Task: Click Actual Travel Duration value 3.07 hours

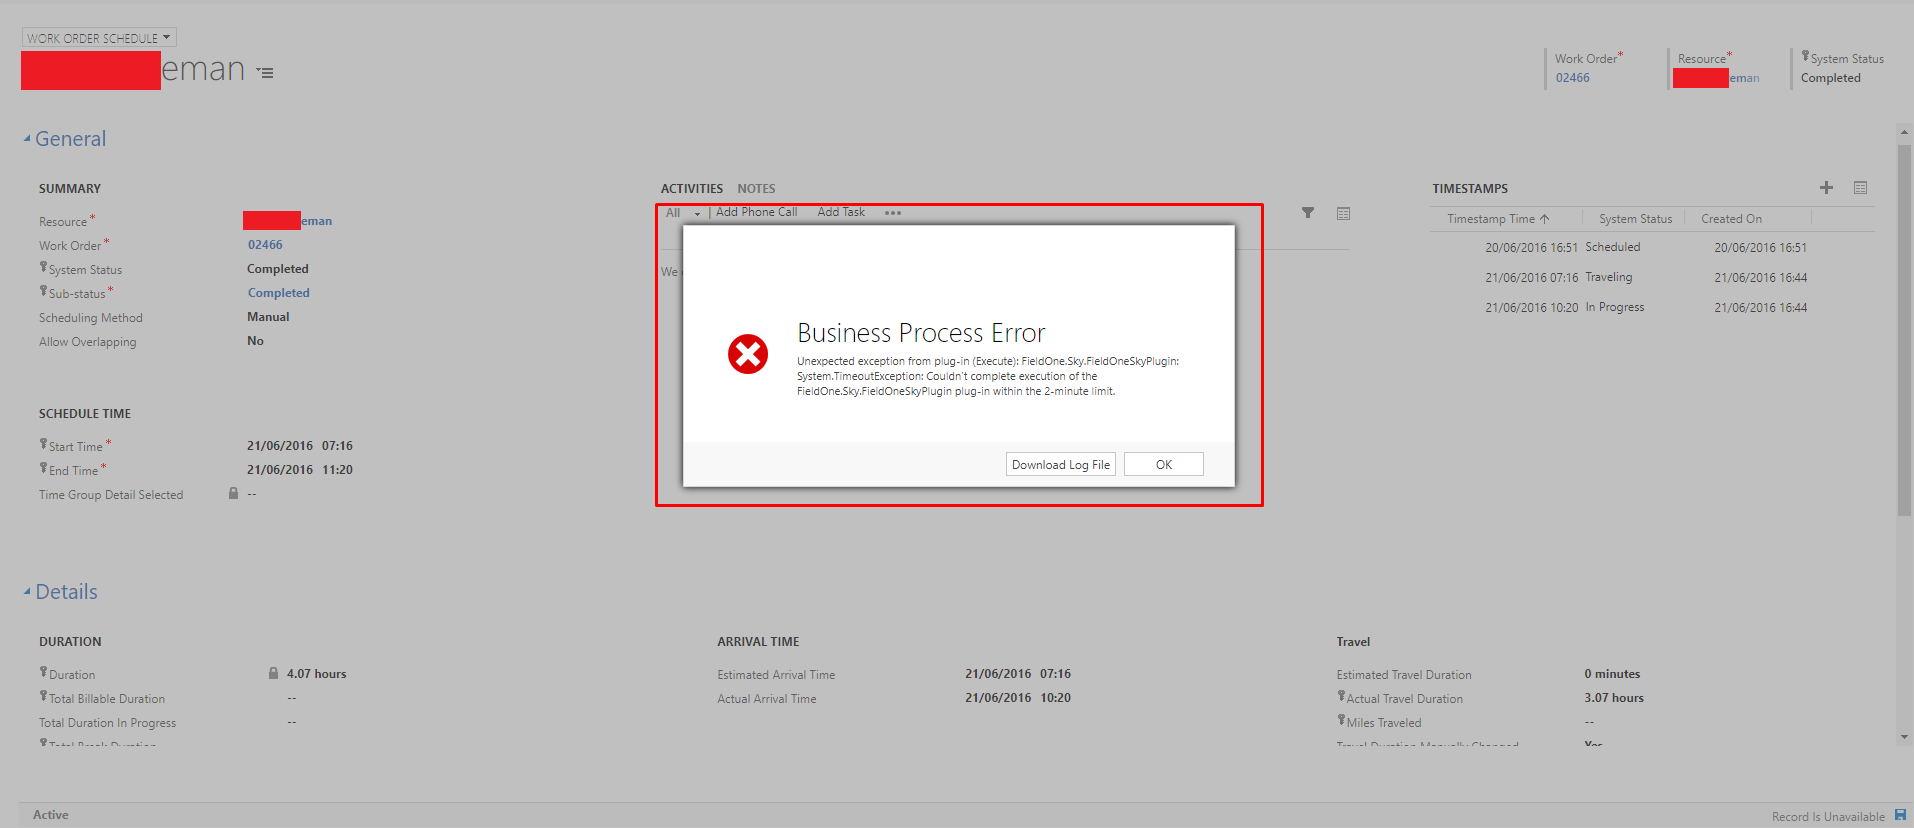Action: [1614, 698]
